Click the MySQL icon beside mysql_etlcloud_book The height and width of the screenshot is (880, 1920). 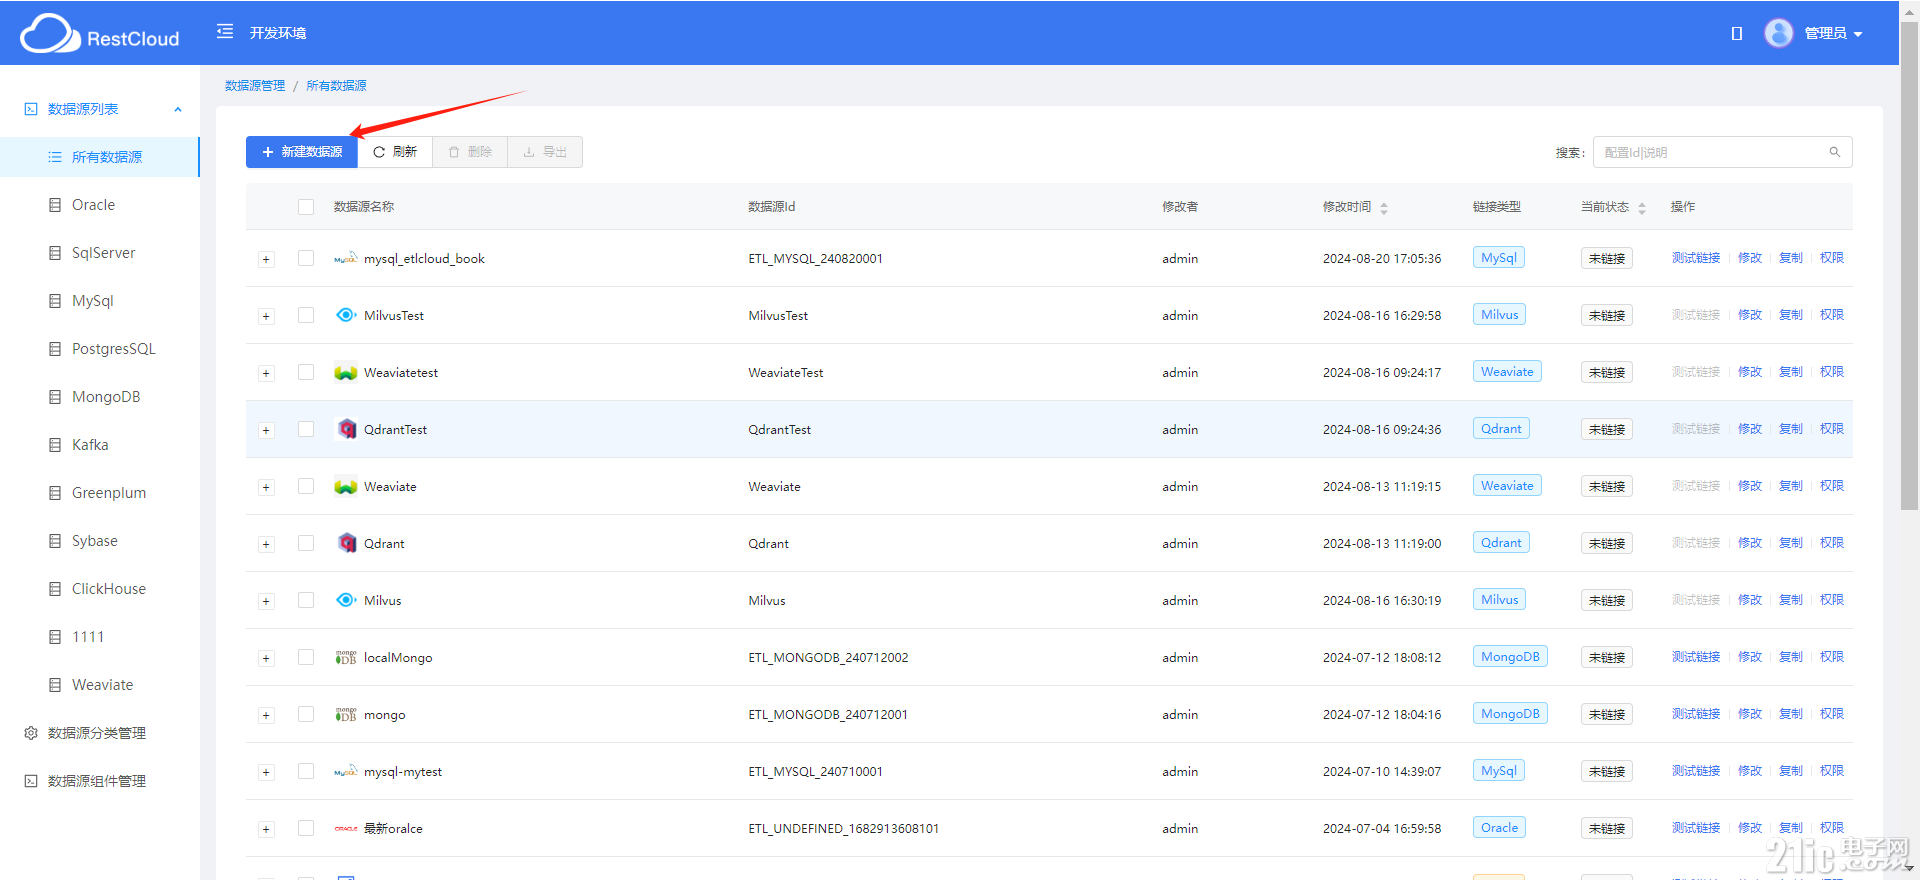coord(346,258)
